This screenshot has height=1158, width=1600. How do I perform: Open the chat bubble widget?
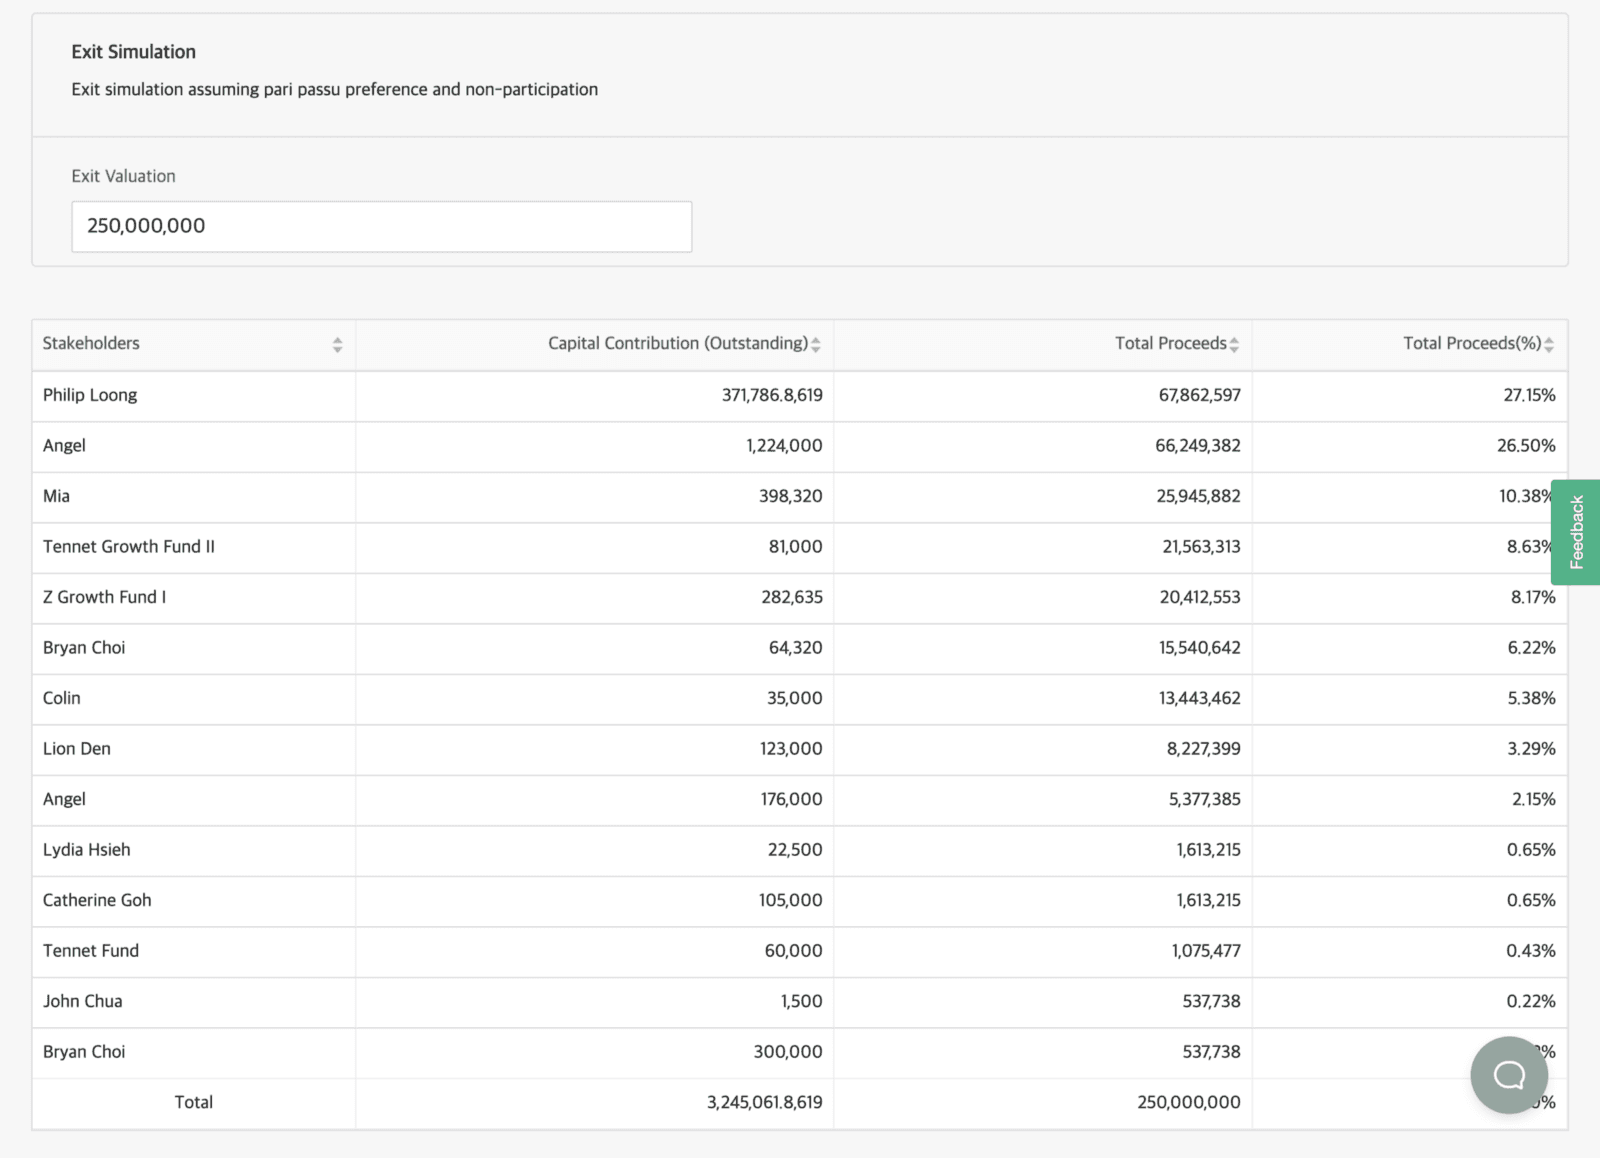(1509, 1075)
